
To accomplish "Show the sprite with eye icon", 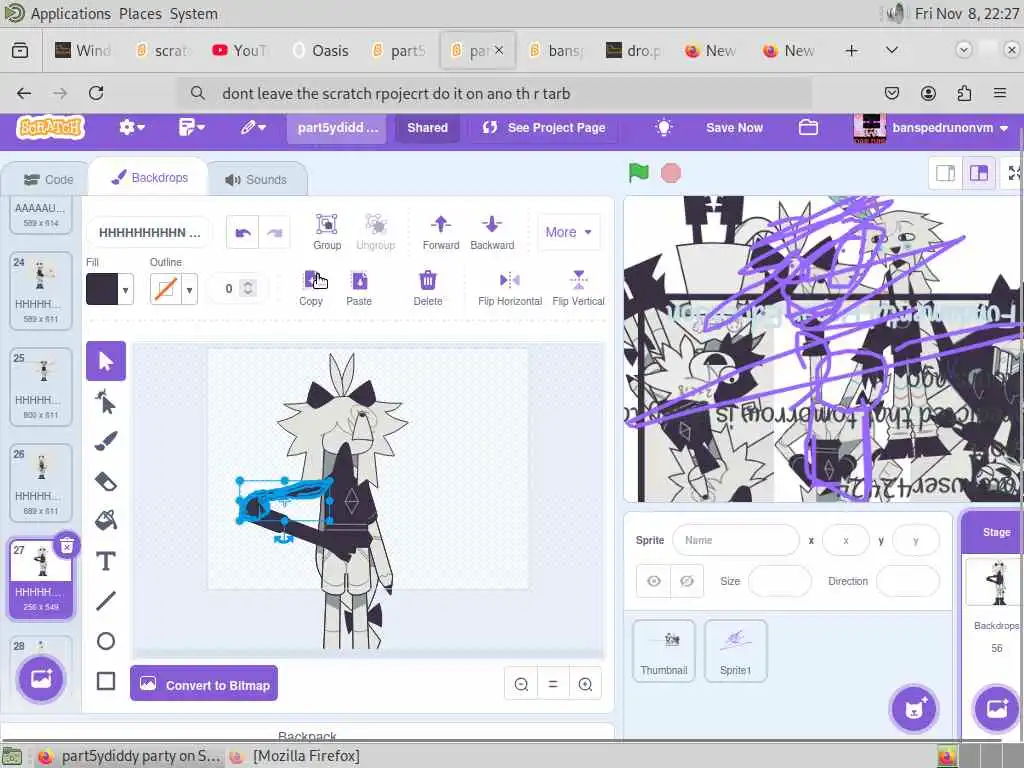I will 654,581.
